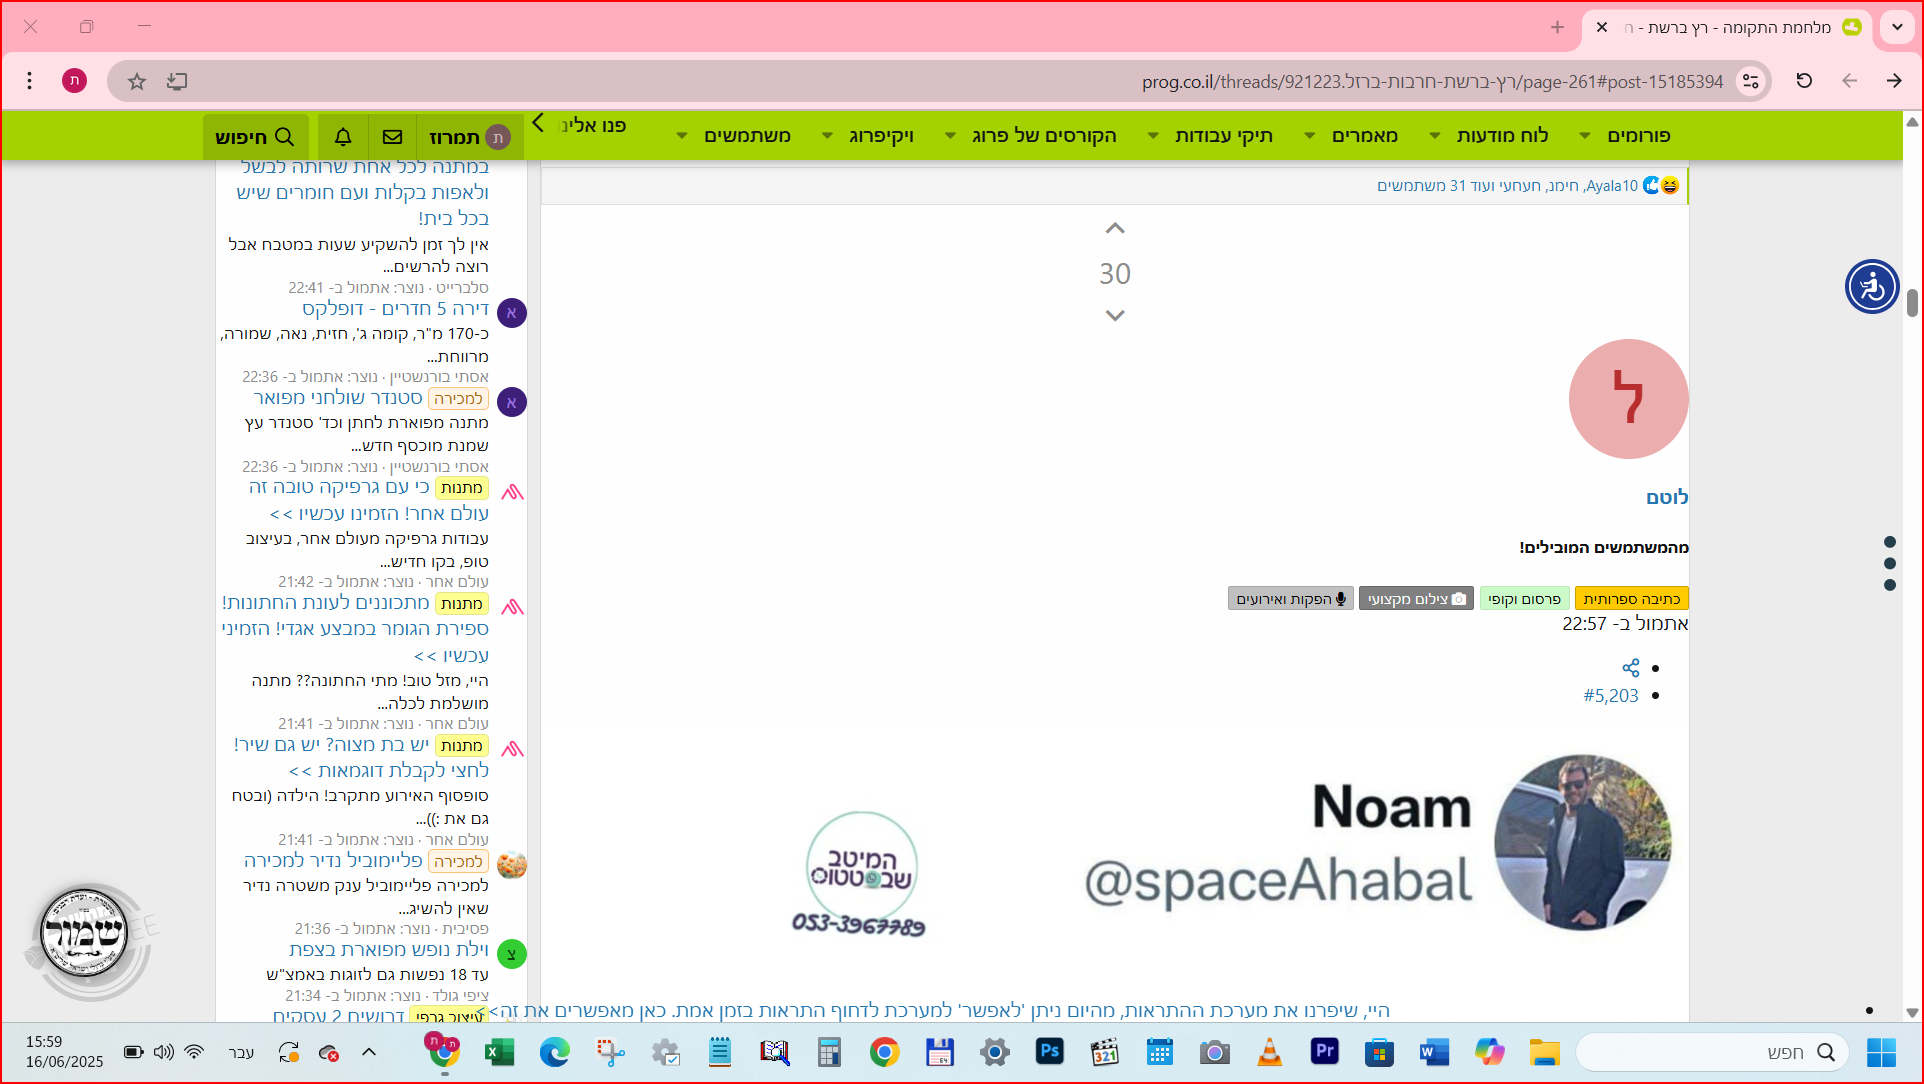Expand the לוח מודעות dropdown menu
The image size is (1924, 1084).
click(x=1435, y=136)
